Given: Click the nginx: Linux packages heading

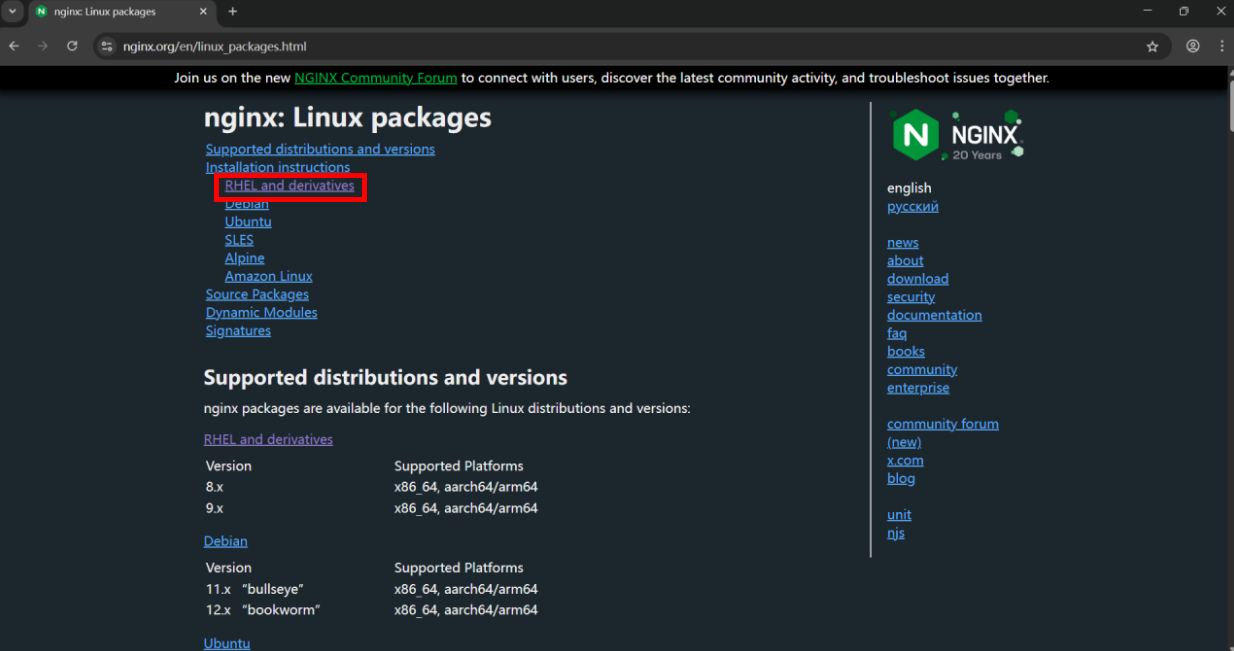Looking at the screenshot, I should click(348, 118).
